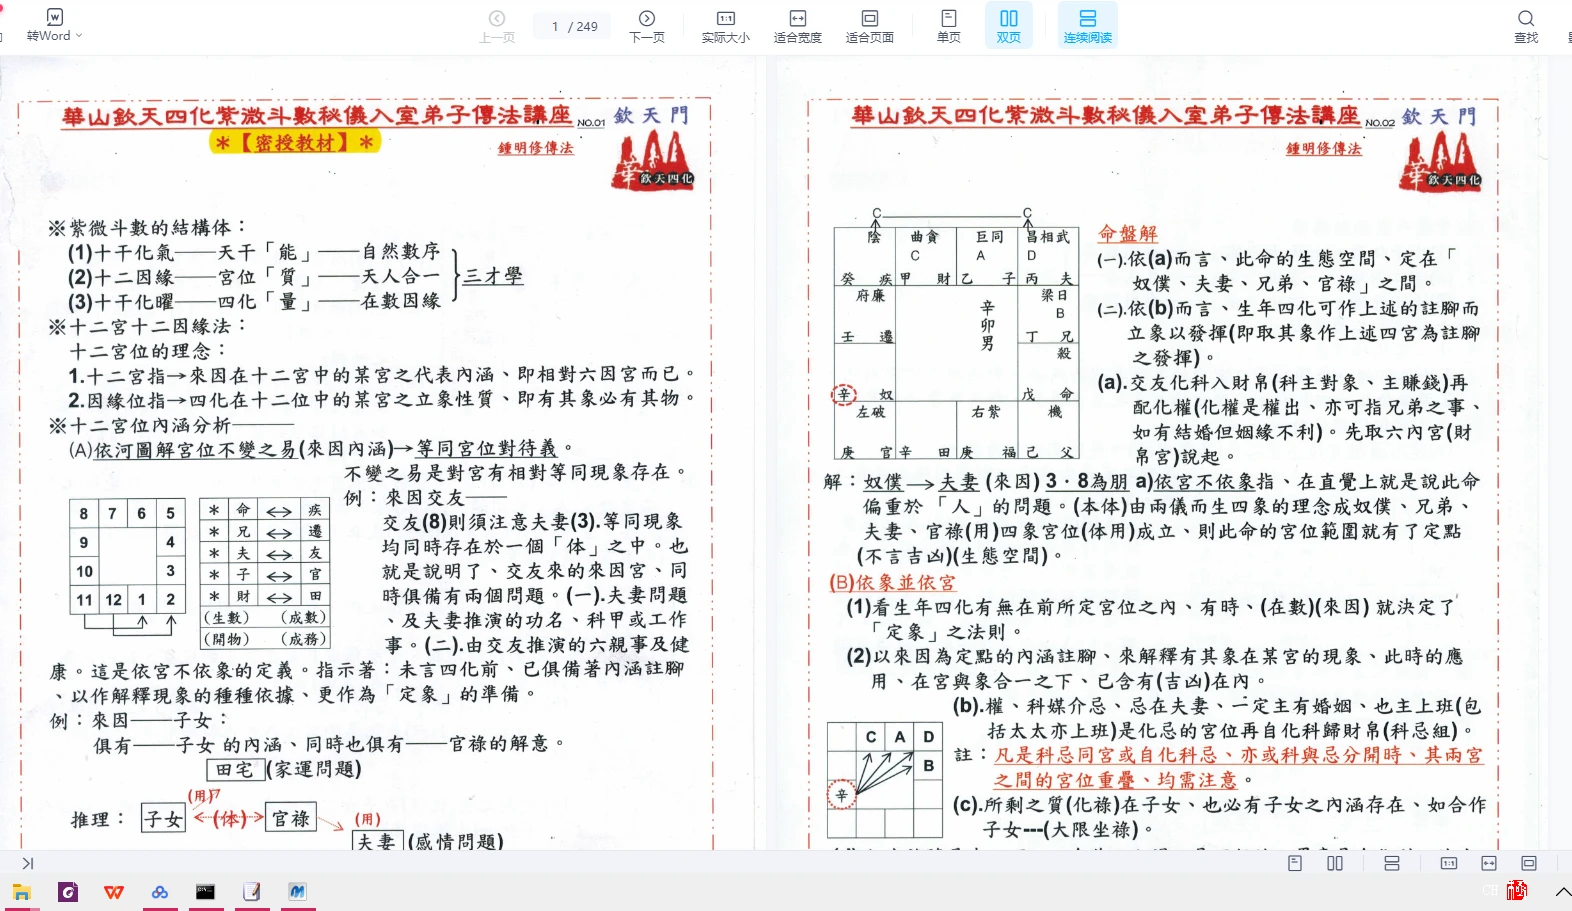Click the ※紫微斗數的結構体 heading
Screen dimensions: 1572x911
[147, 228]
